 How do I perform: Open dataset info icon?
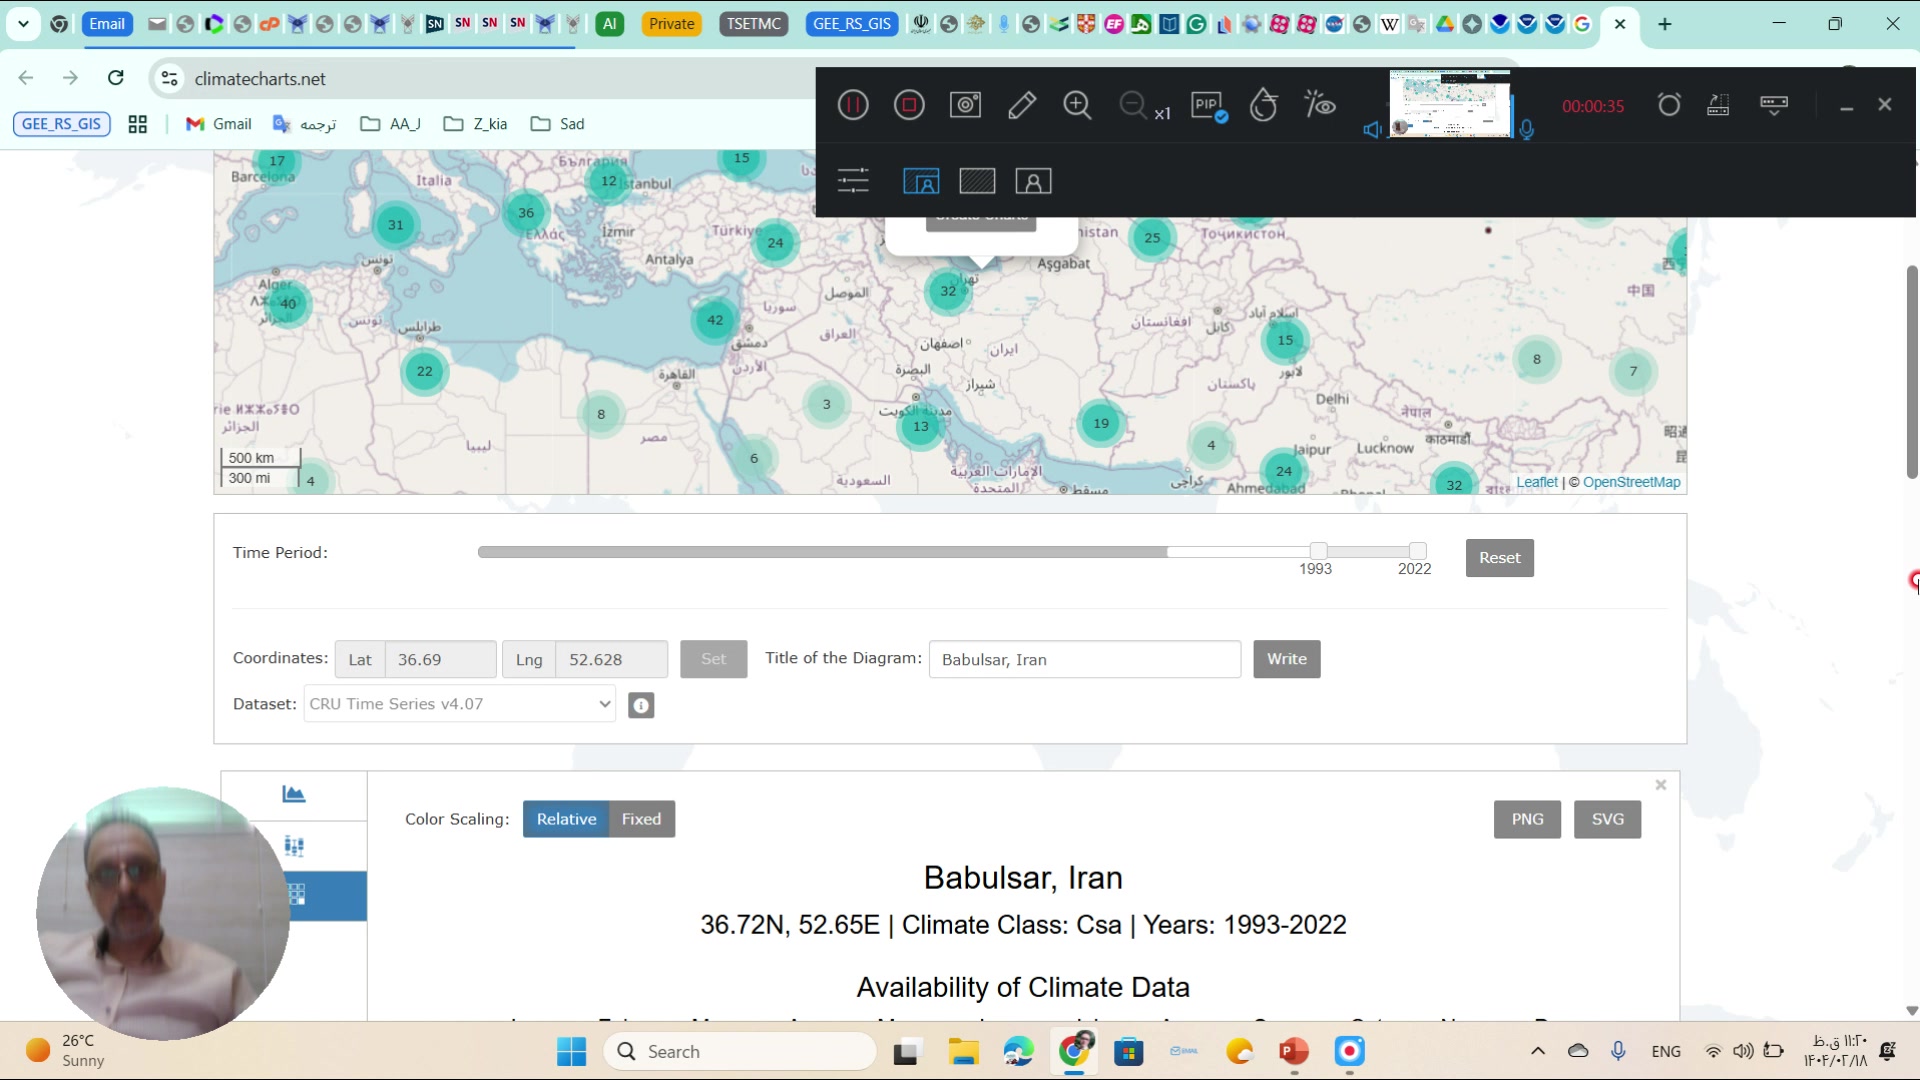tap(641, 705)
